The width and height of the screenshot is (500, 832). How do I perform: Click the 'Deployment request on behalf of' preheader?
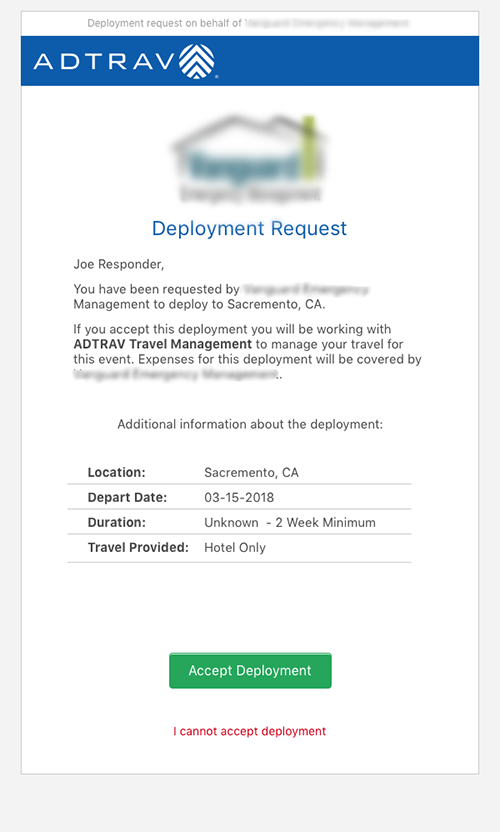tap(165, 23)
